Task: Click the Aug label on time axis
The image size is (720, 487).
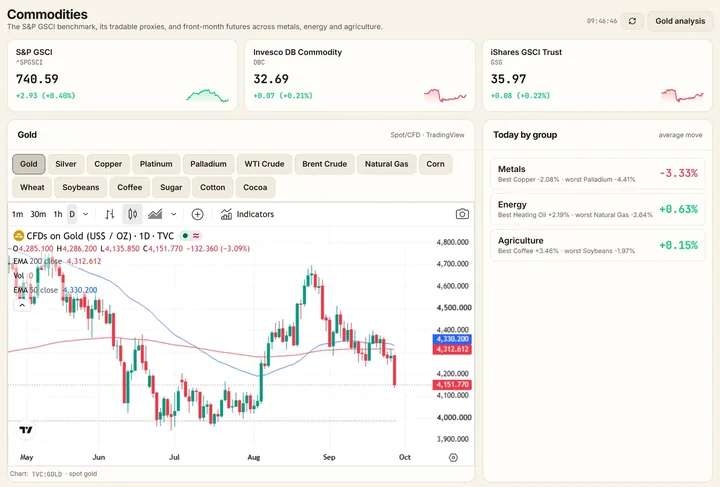Action: (x=253, y=457)
